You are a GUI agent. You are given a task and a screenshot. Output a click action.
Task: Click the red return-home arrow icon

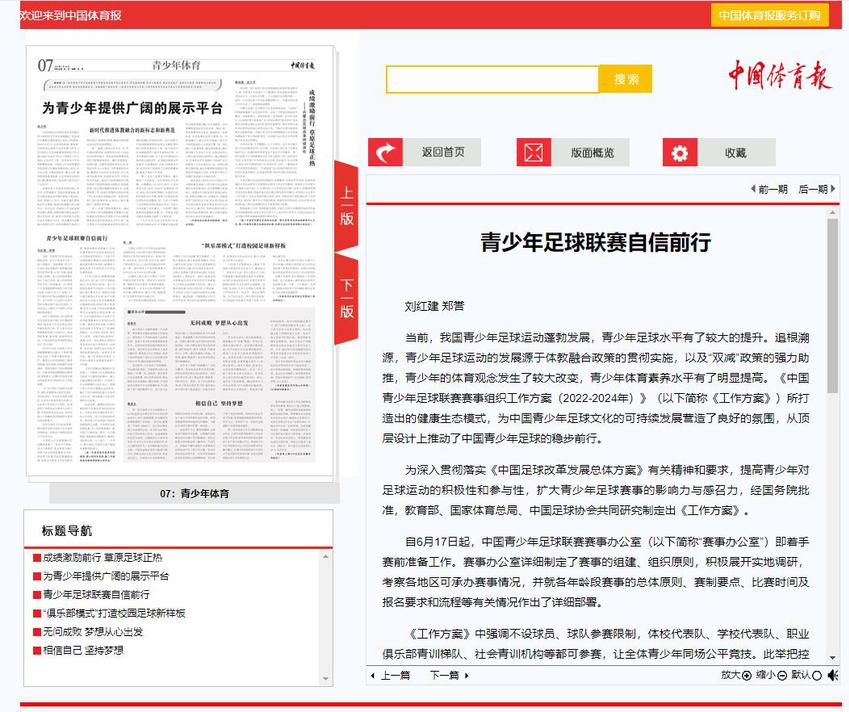385,153
